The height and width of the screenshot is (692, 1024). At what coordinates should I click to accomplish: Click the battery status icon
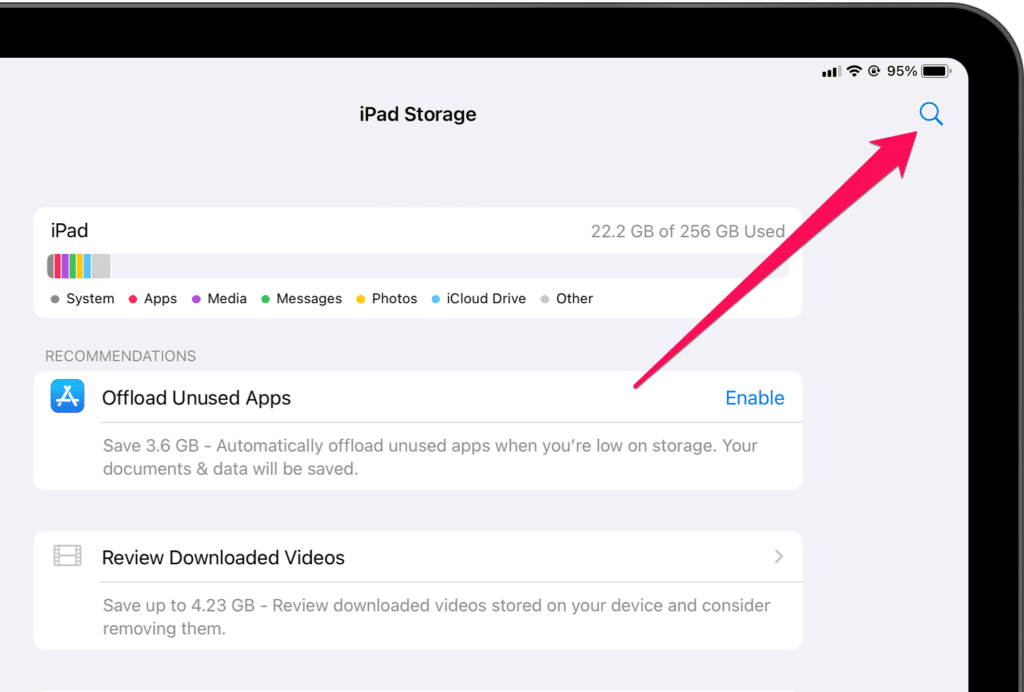click(936, 71)
